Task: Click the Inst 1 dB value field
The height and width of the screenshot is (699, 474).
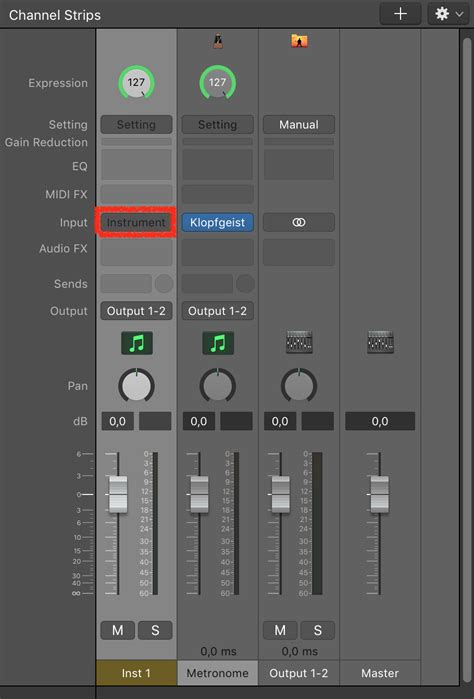Action: click(x=118, y=421)
